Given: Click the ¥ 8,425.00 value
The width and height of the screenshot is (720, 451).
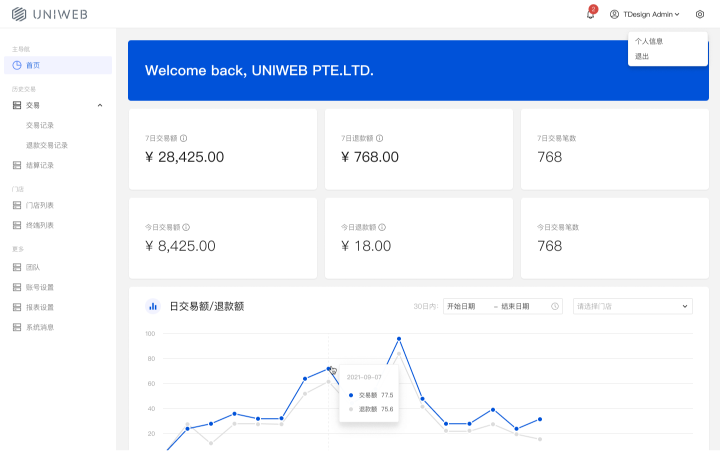Looking at the screenshot, I should click(x=180, y=246).
